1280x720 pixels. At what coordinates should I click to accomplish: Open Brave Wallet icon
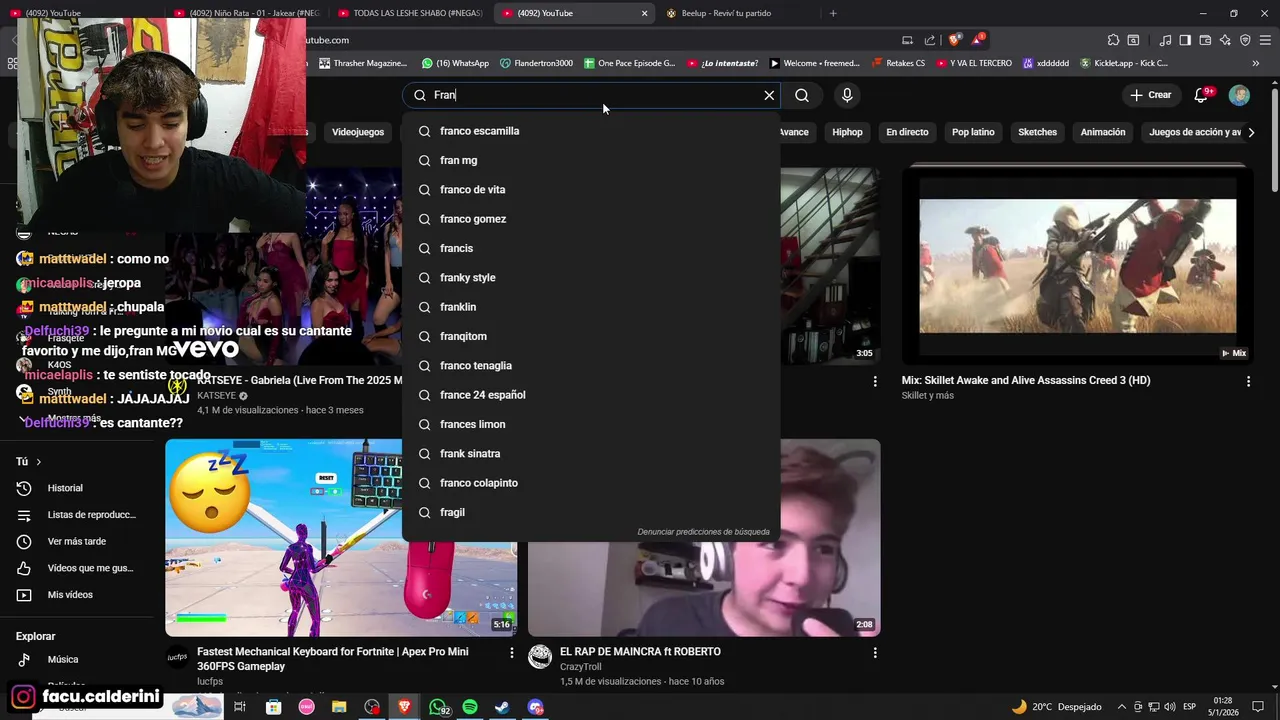point(1205,40)
